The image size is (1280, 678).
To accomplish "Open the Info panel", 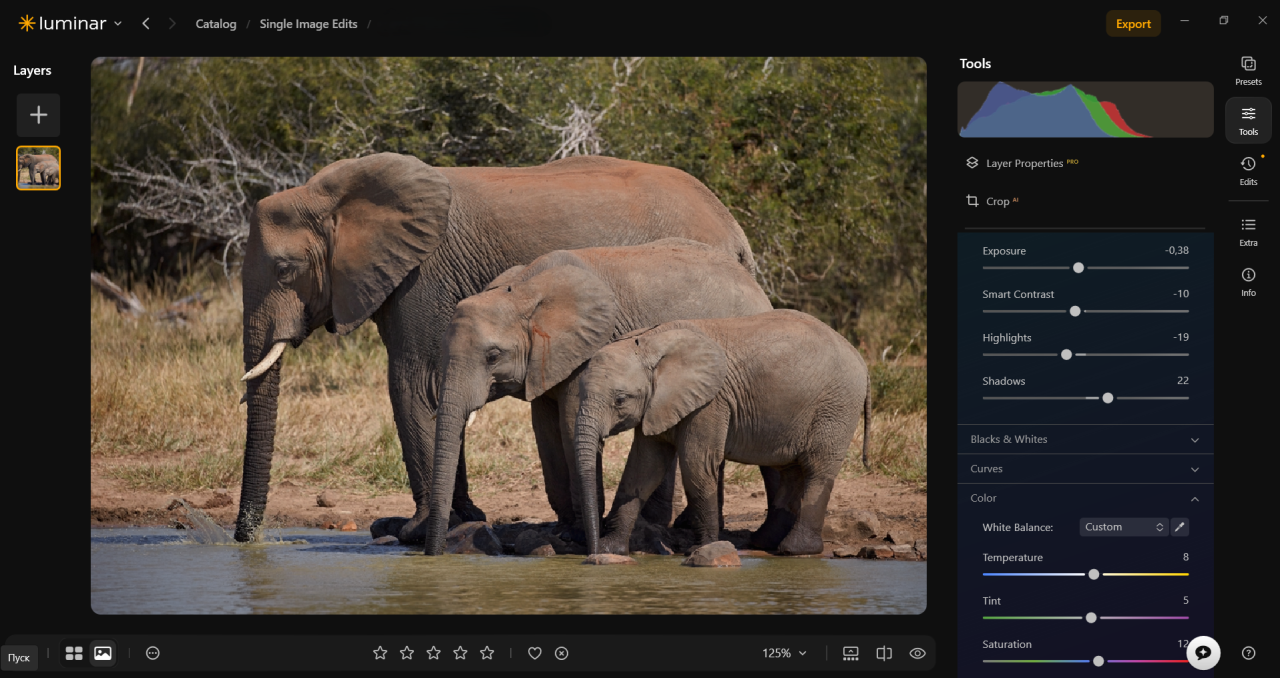I will point(1248,281).
